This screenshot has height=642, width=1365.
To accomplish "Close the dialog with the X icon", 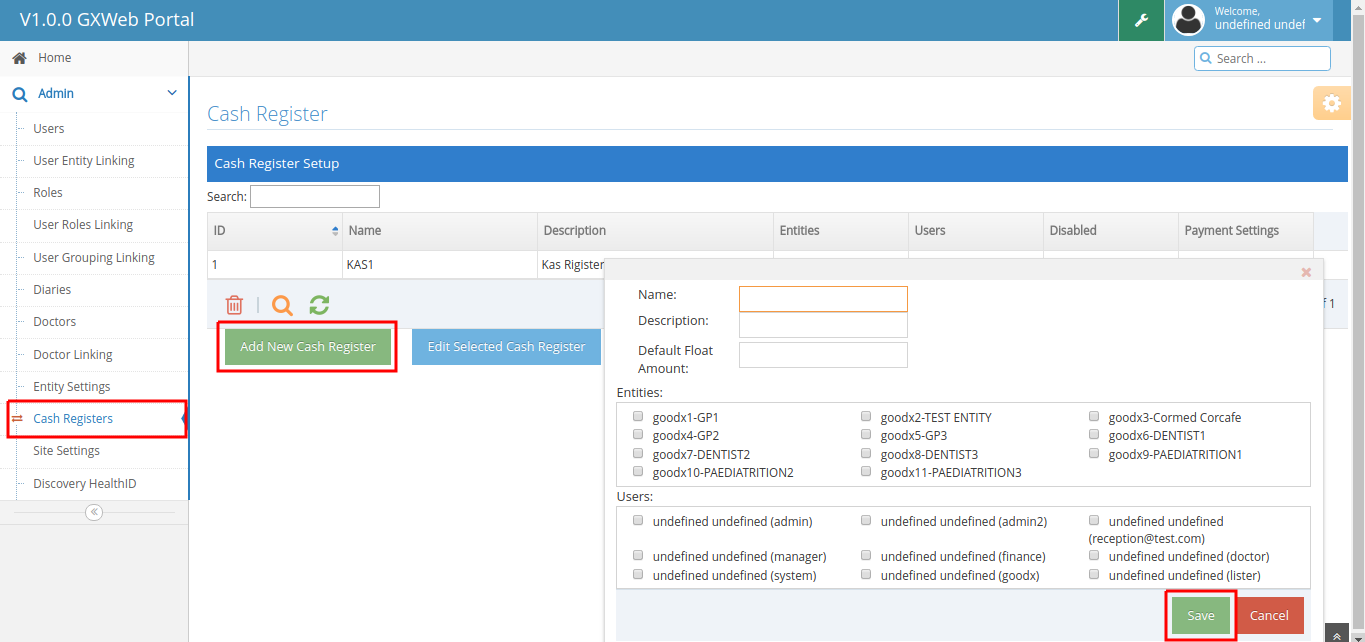I will 1306,272.
